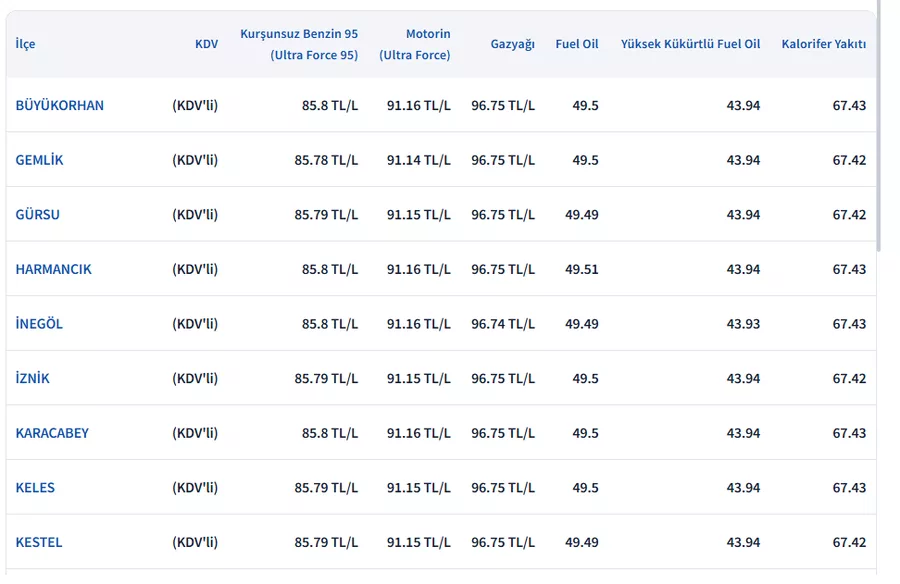This screenshot has height=584, width=900.
Task: Select KELES's 85.79 TL/L benzin price
Action: pyautogui.click(x=326, y=488)
